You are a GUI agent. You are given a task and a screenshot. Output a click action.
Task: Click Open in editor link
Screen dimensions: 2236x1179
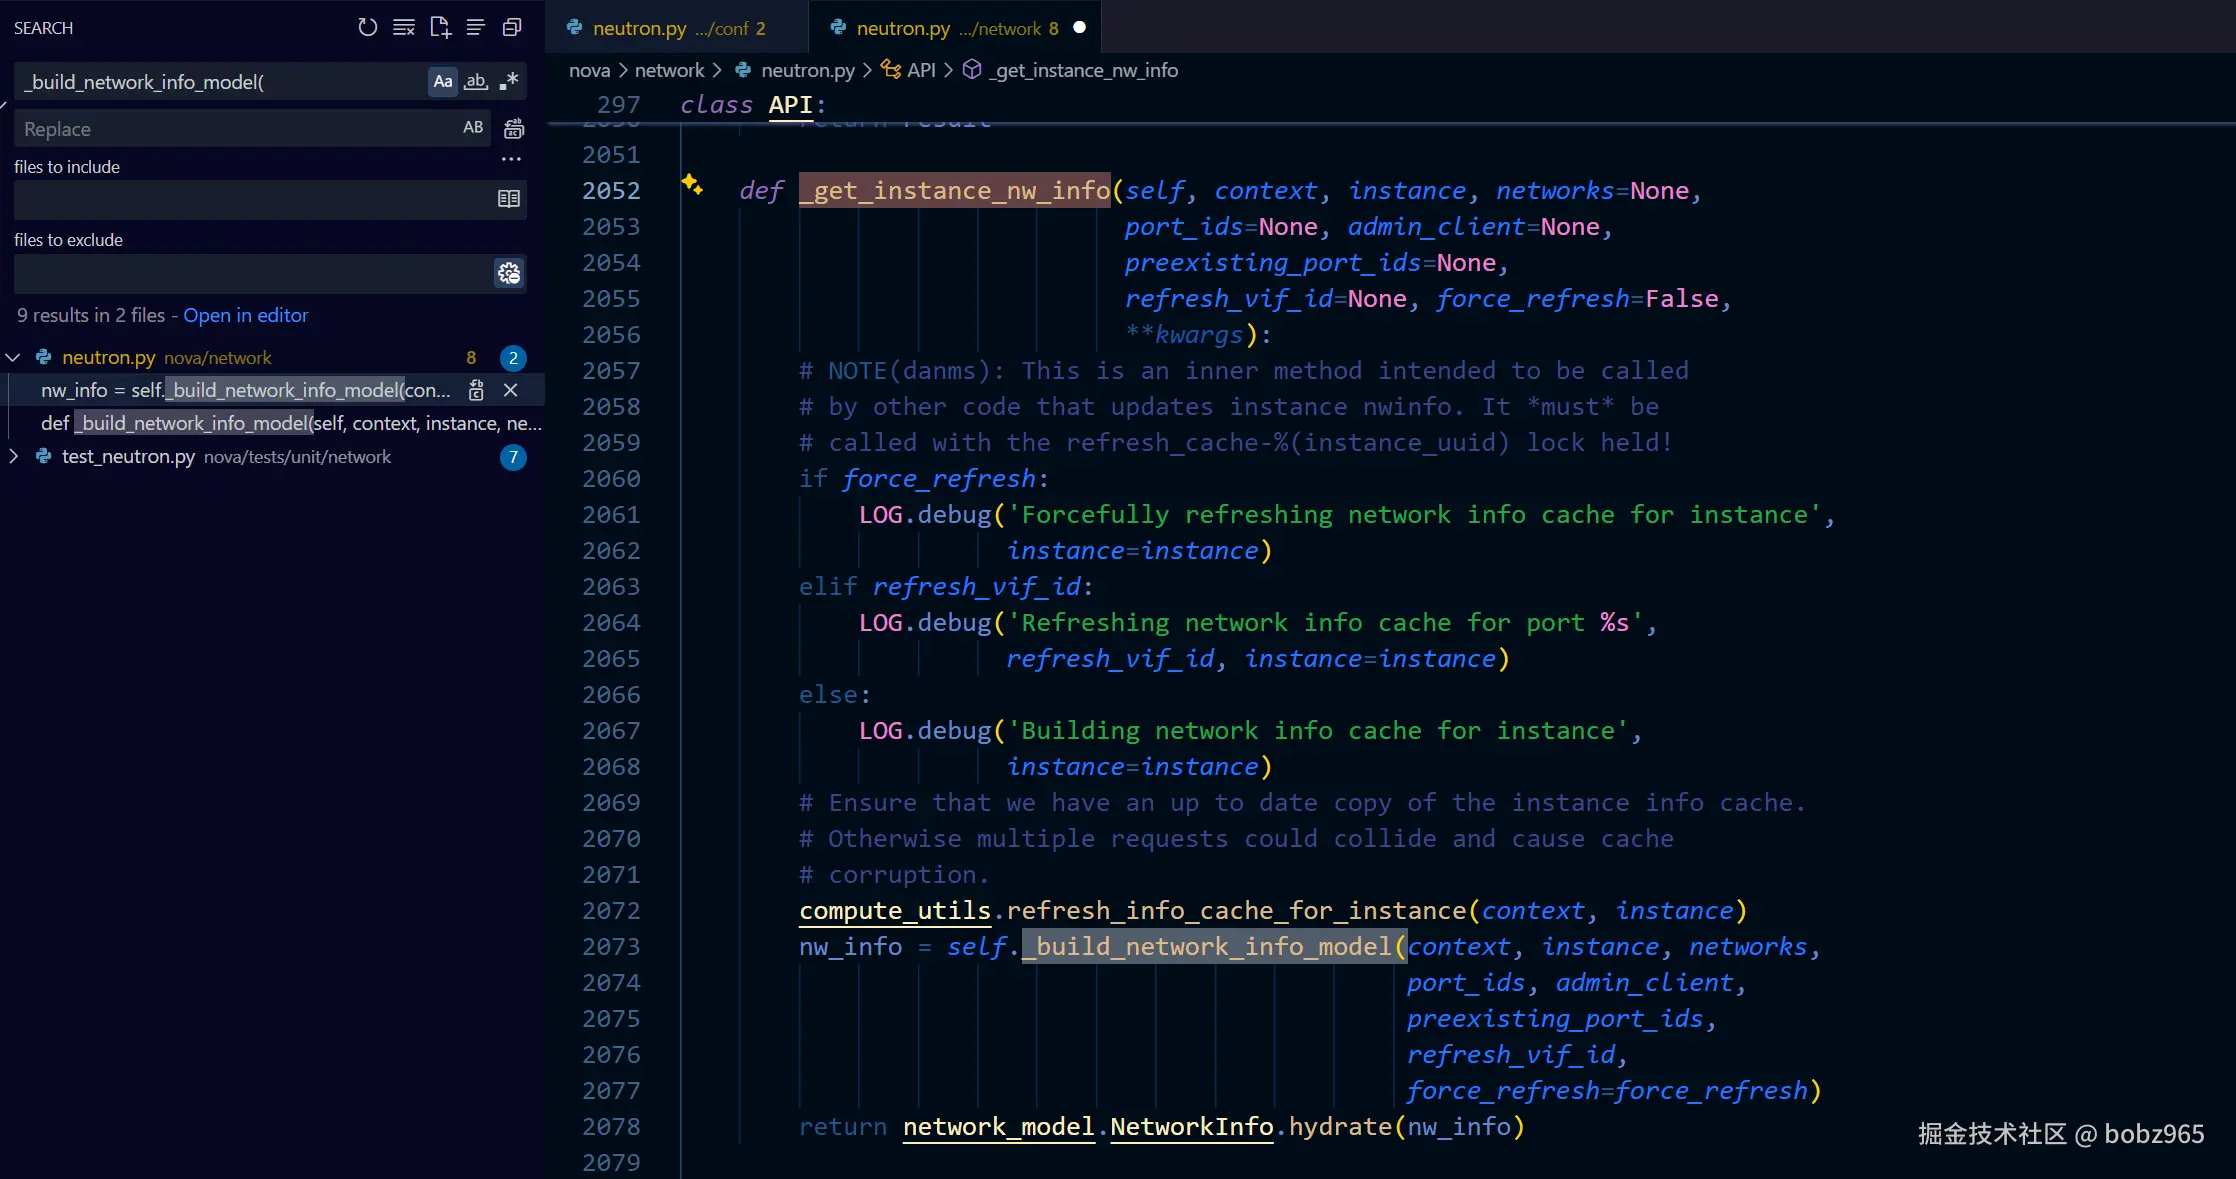(246, 315)
